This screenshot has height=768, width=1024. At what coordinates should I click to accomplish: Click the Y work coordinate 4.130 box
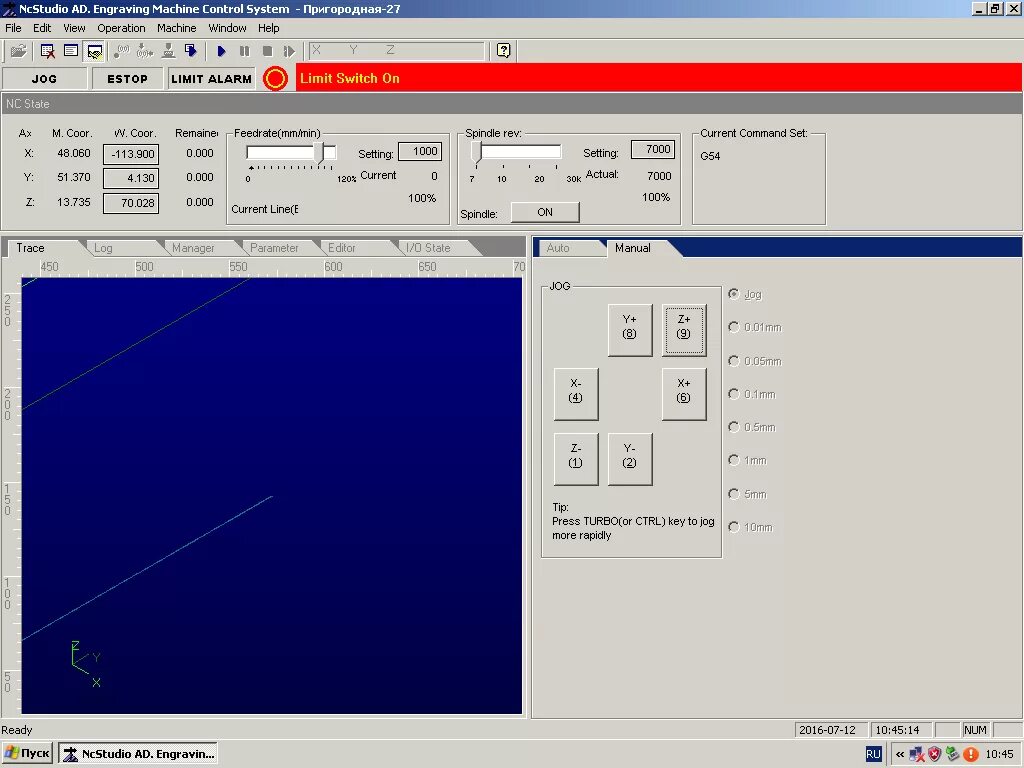coord(131,178)
